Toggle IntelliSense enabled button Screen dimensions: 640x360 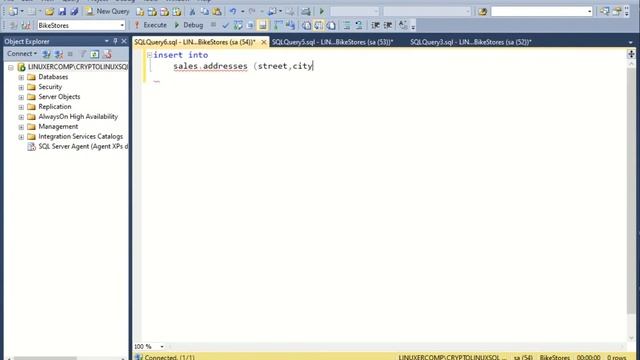click(x=262, y=25)
